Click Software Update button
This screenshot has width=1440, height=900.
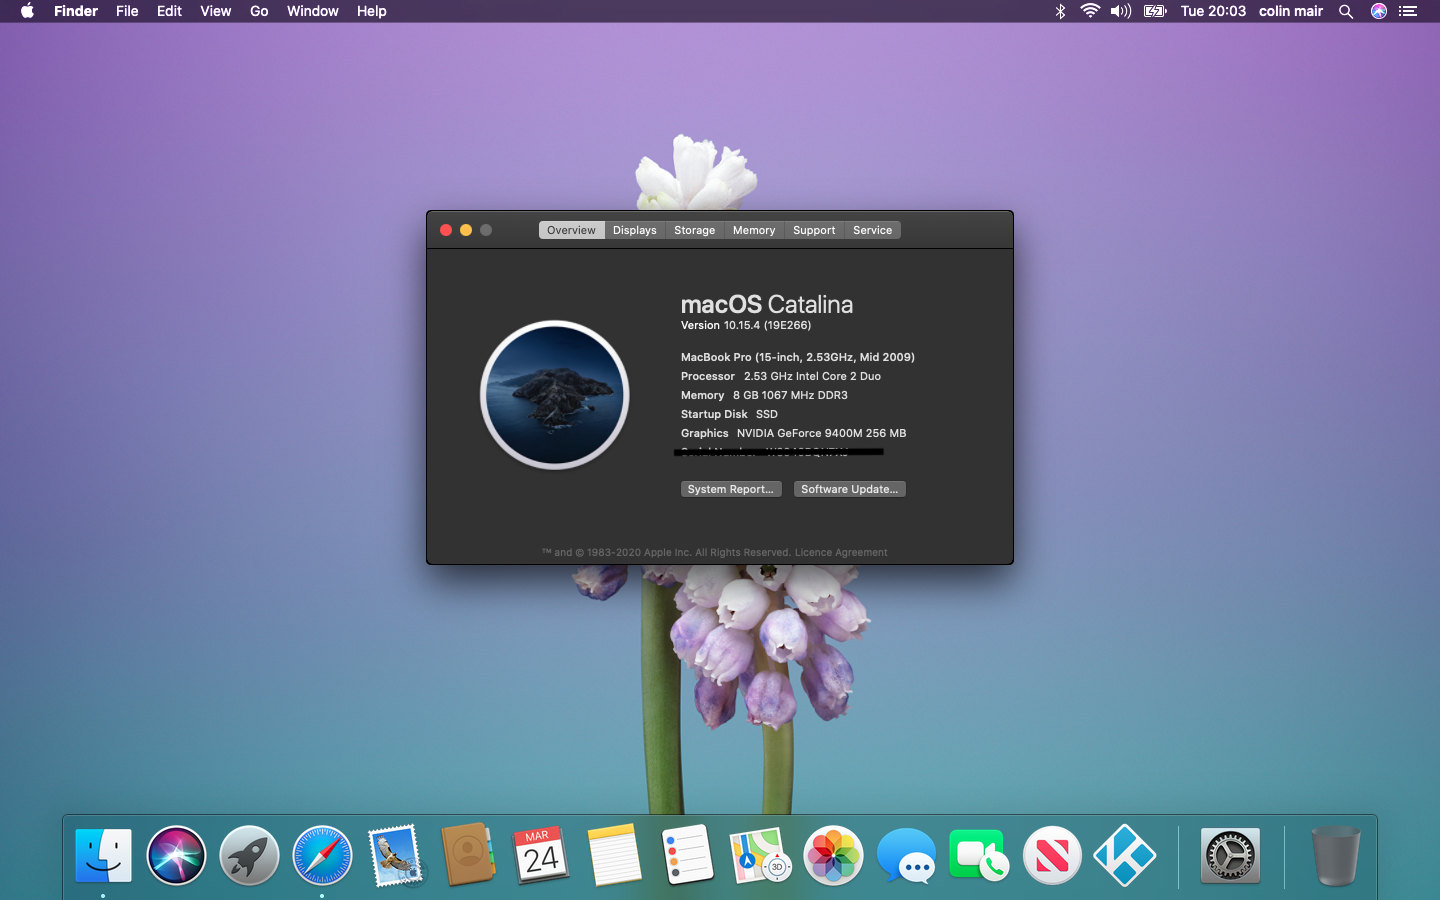point(849,489)
